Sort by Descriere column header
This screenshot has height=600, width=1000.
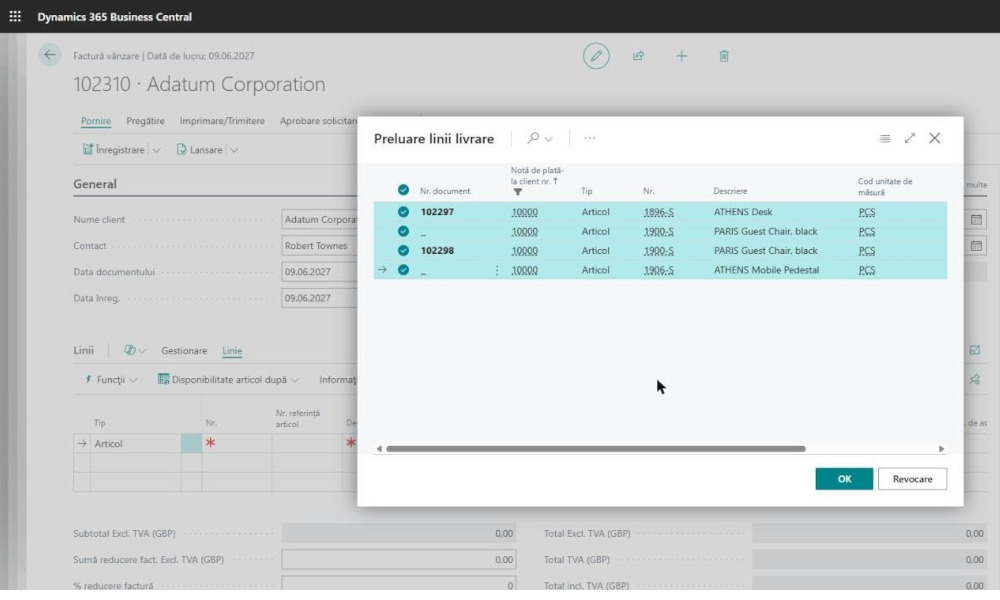(730, 191)
